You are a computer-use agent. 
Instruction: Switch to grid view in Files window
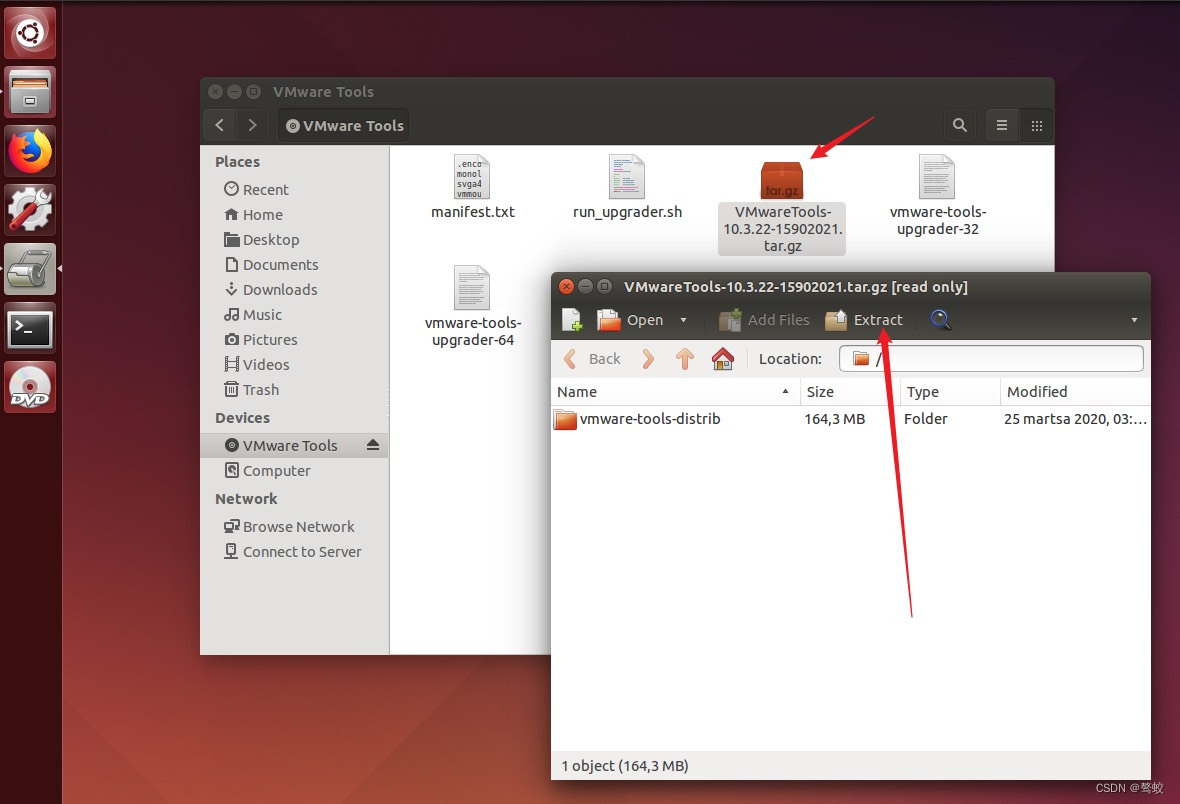pyautogui.click(x=1036, y=125)
